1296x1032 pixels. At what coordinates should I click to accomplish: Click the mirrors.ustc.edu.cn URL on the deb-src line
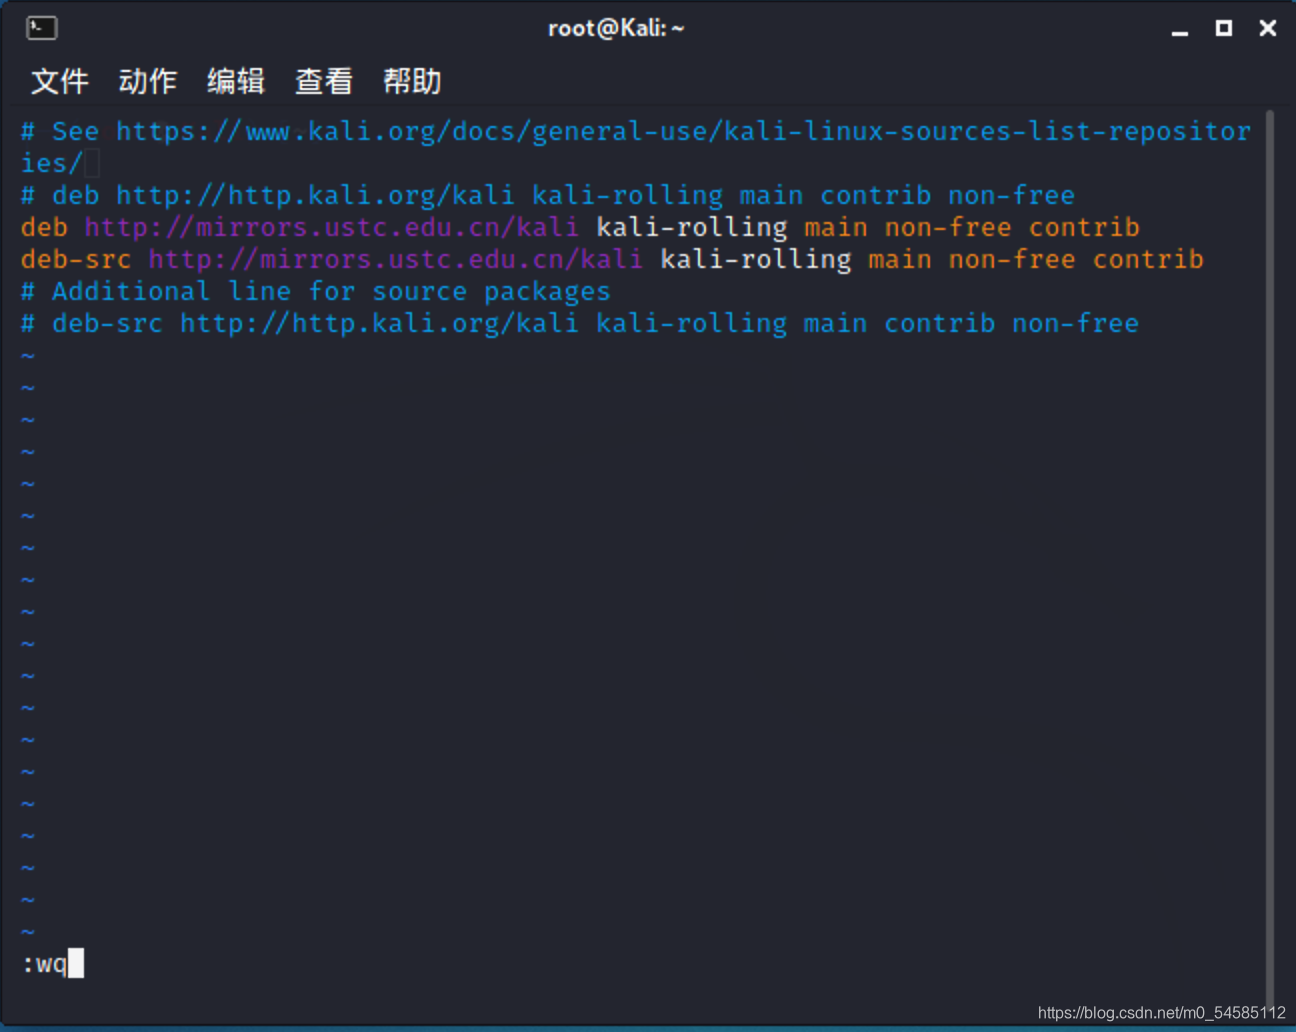point(395,259)
